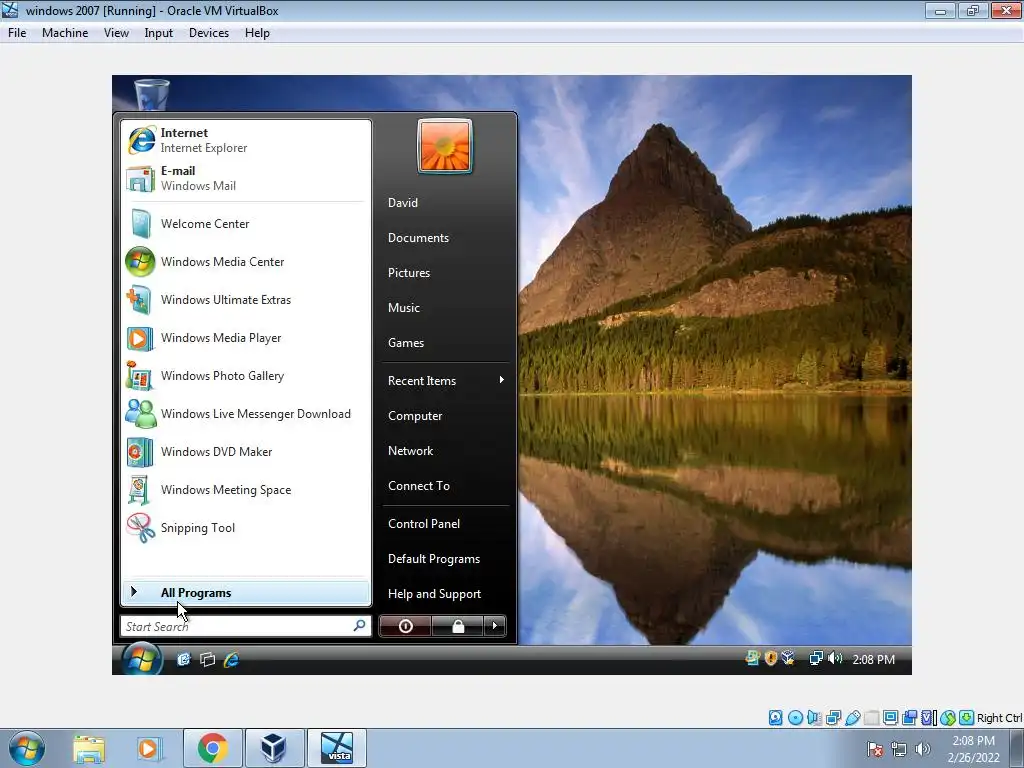Launch Windows Mail E-mail entry

click(x=246, y=178)
